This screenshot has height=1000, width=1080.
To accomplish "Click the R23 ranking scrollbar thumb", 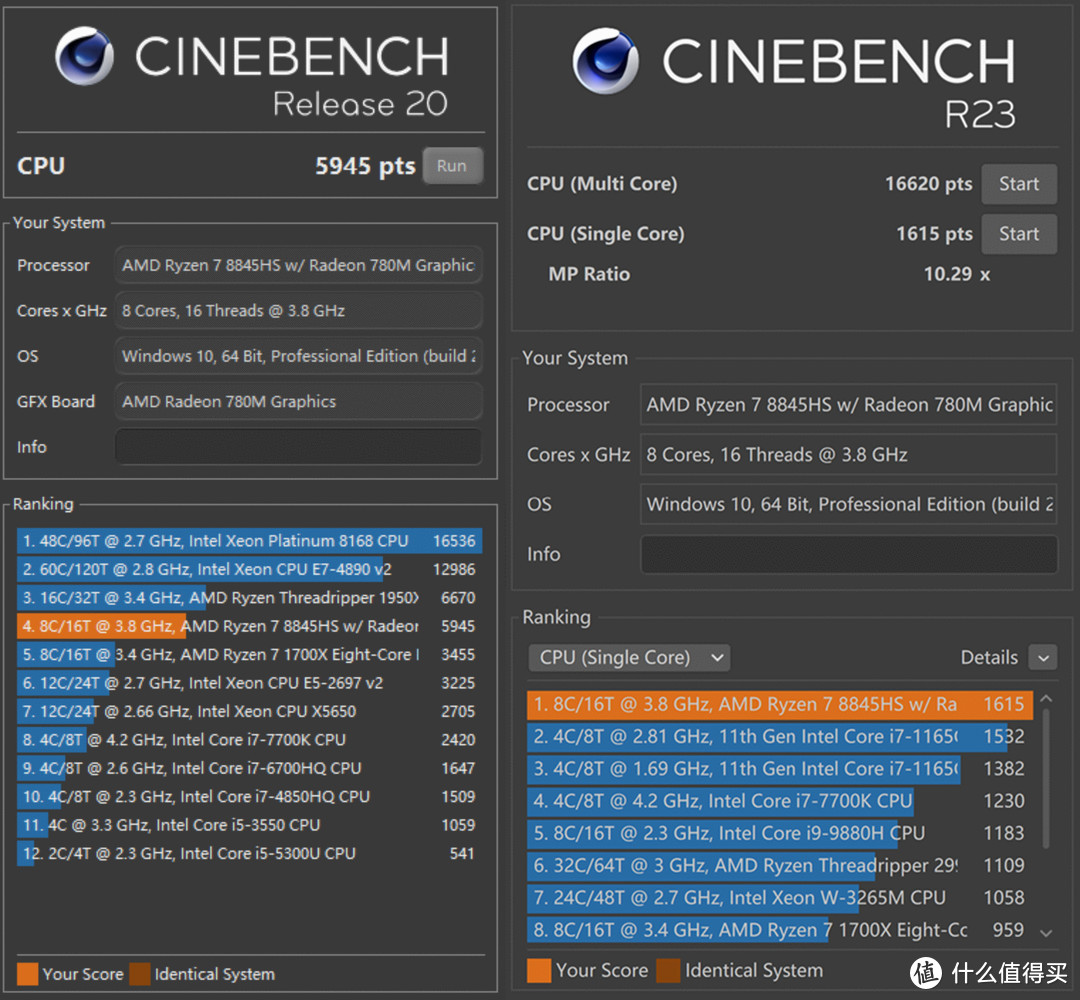I will tap(1046, 778).
